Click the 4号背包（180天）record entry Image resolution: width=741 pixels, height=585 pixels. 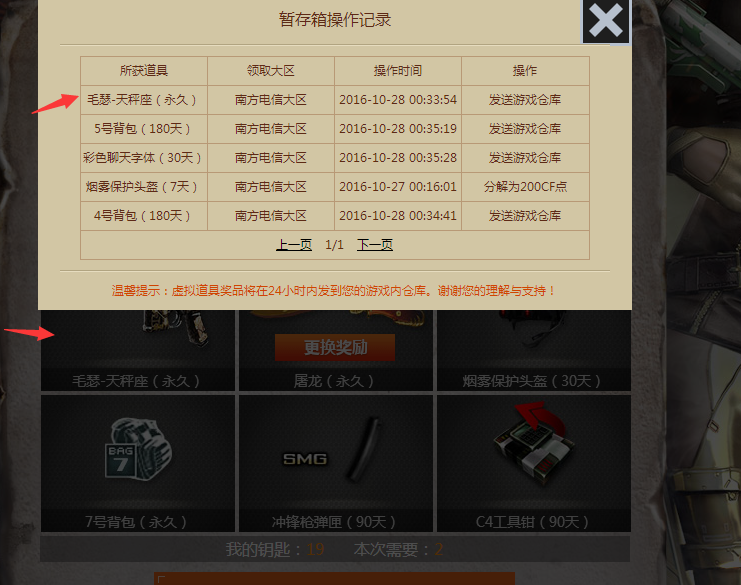click(x=142, y=216)
